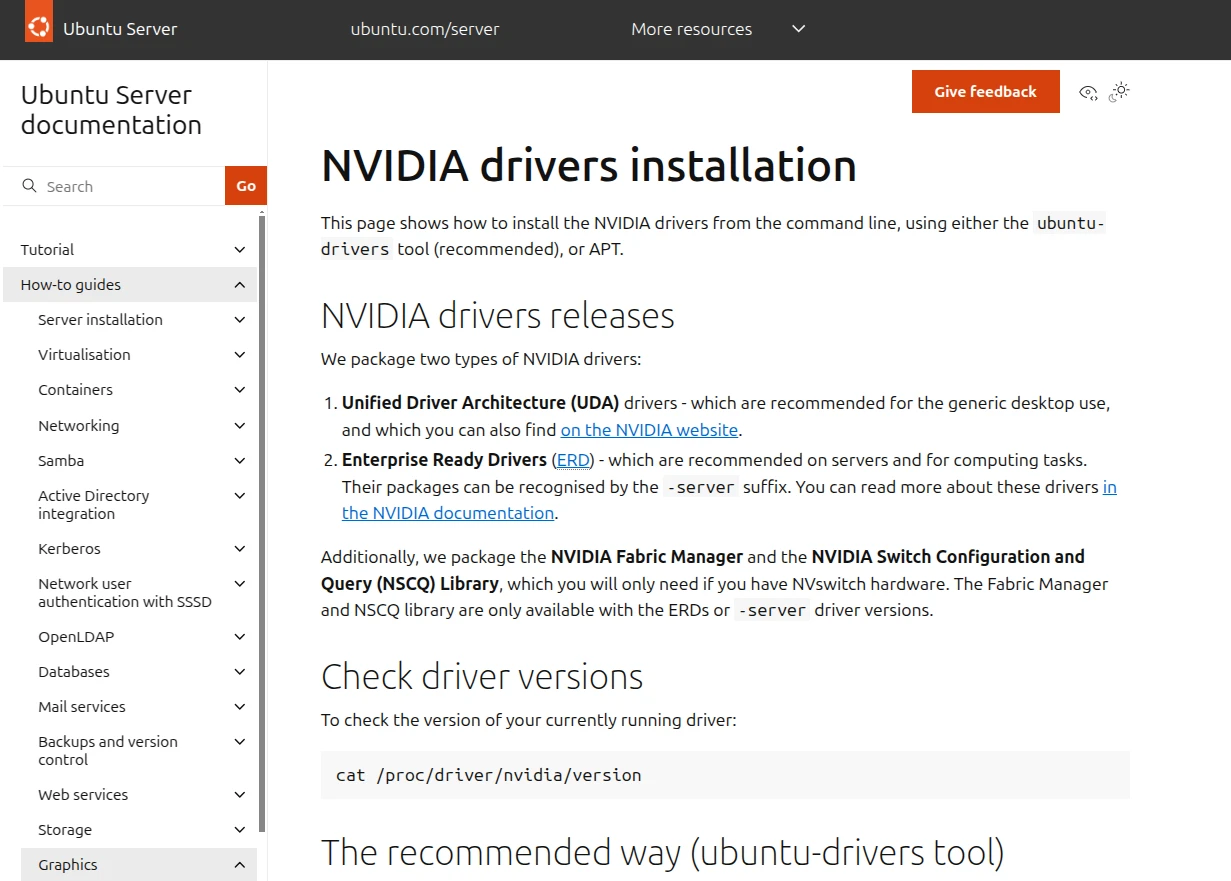Expand the Kerberos section arrow
Image resolution: width=1231 pixels, height=881 pixels.
coord(239,549)
